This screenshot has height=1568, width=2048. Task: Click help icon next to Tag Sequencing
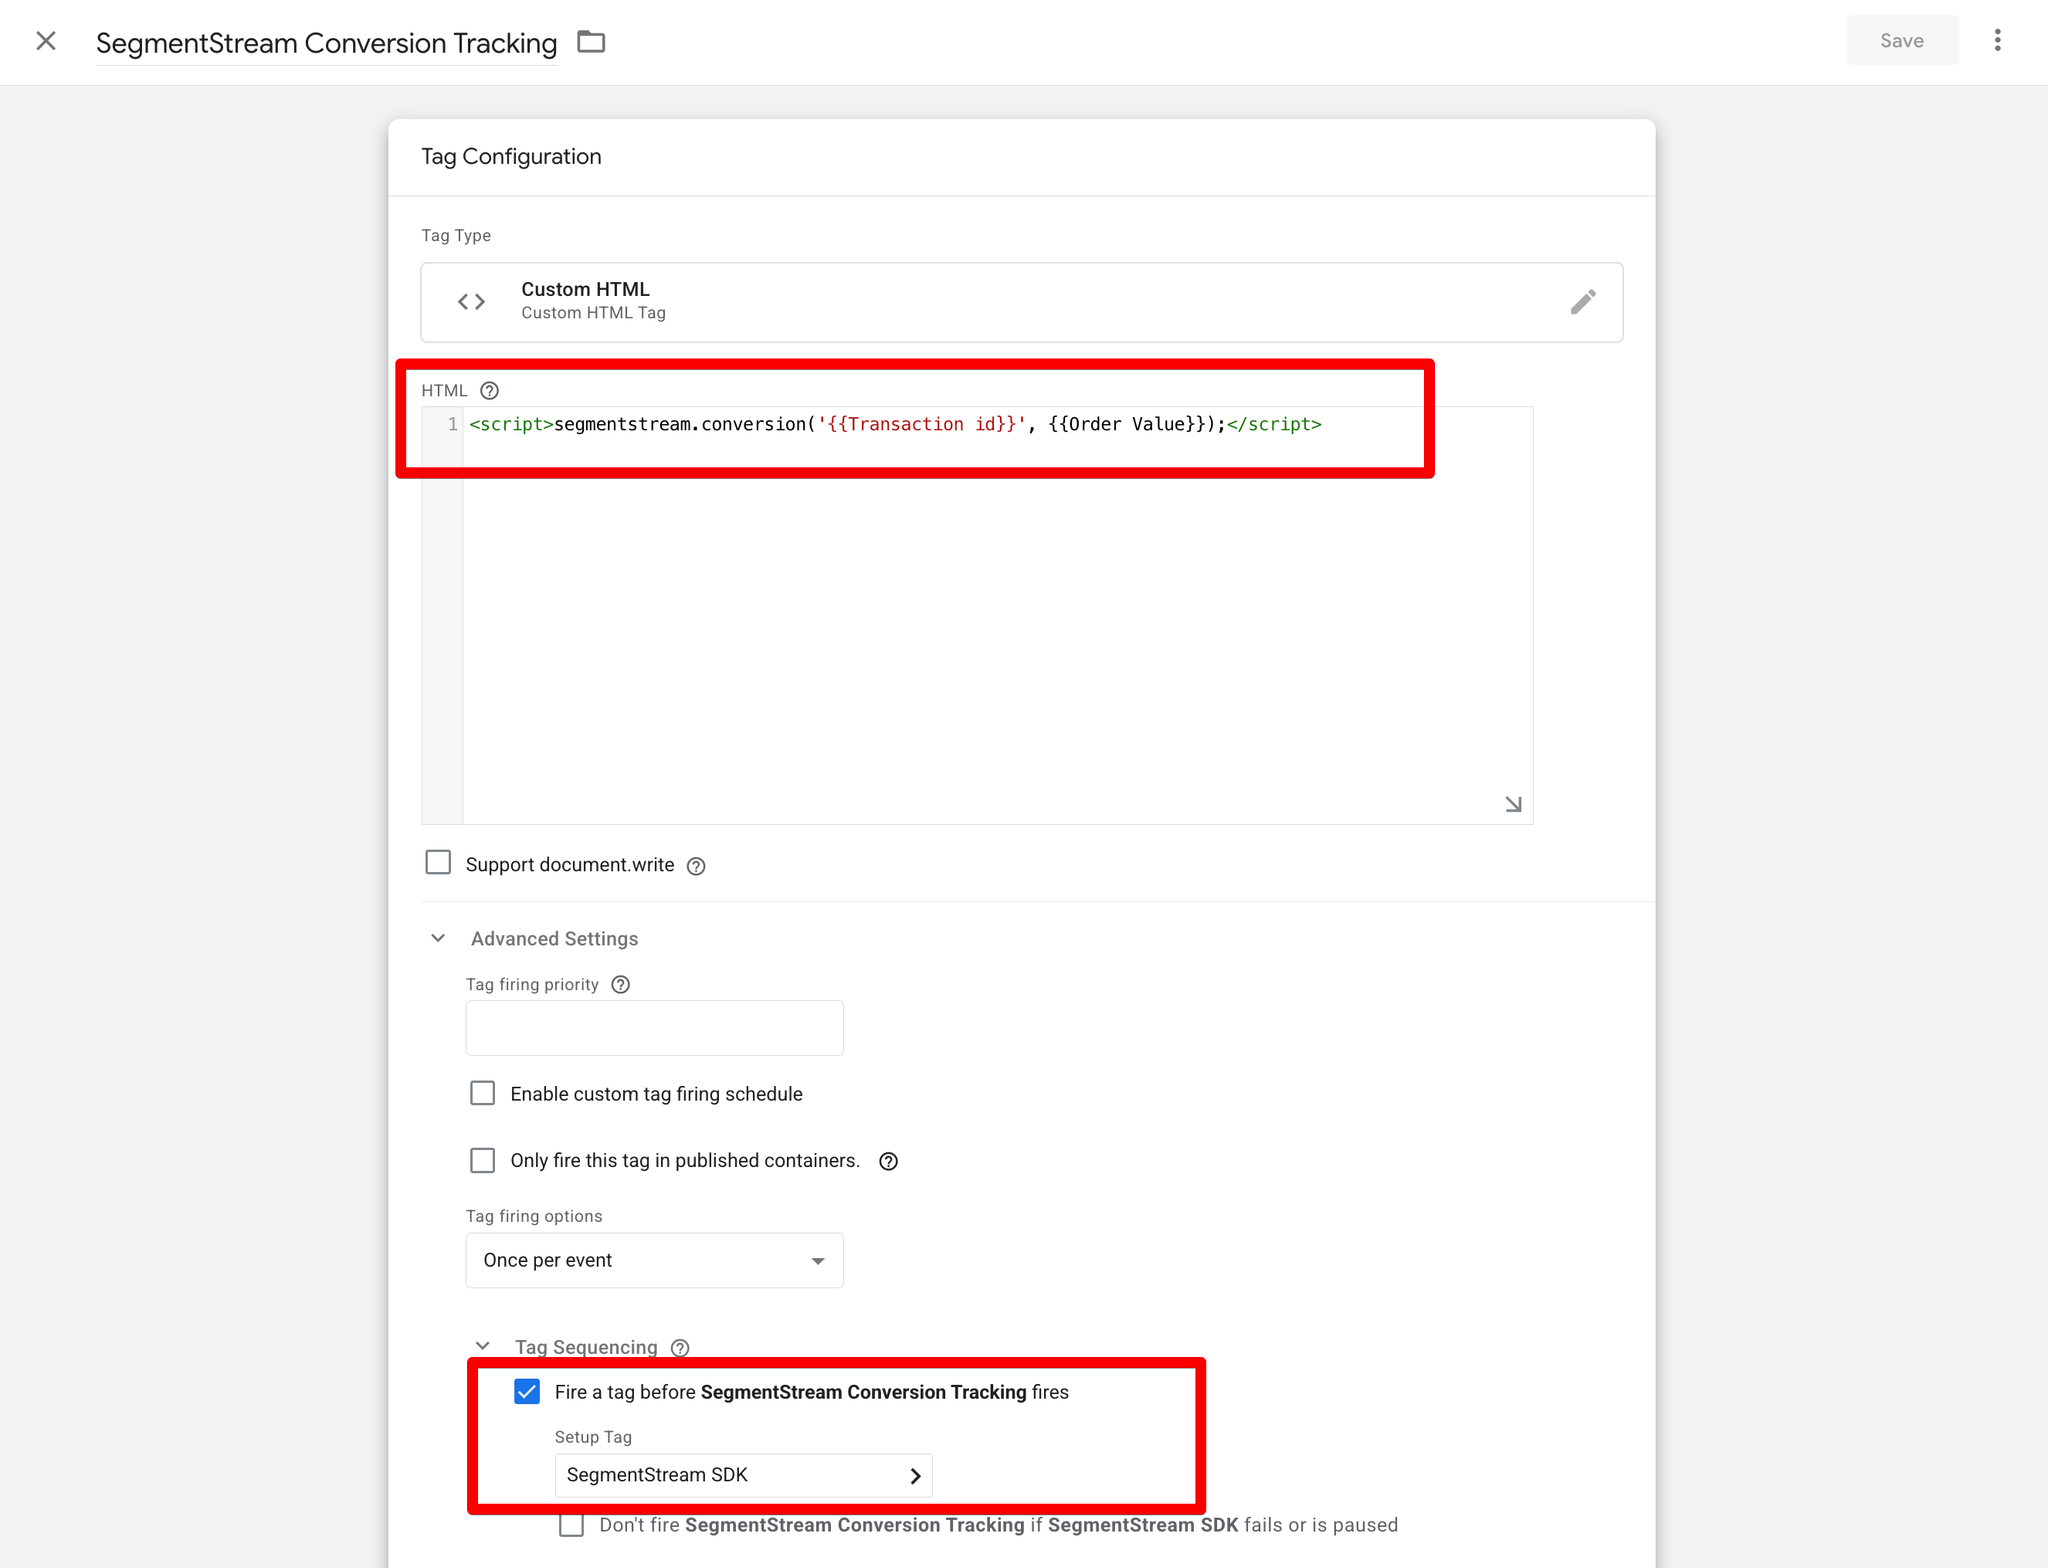pyautogui.click(x=680, y=1348)
